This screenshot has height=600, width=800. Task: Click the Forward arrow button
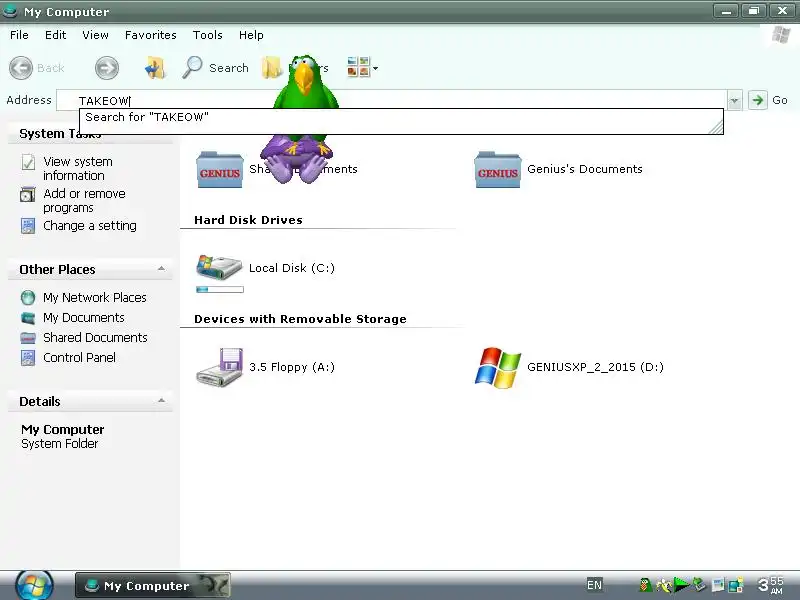[x=107, y=68]
